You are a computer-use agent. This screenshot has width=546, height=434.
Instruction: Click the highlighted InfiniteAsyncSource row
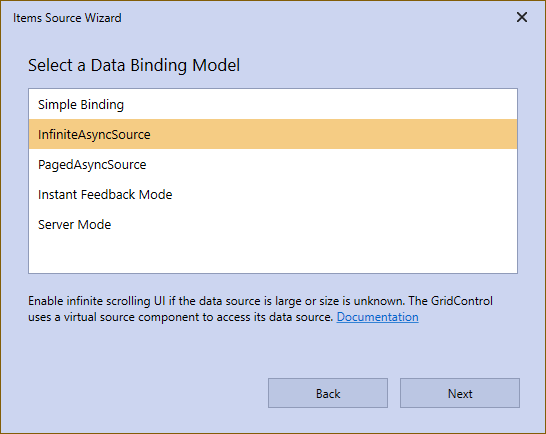tap(273, 134)
